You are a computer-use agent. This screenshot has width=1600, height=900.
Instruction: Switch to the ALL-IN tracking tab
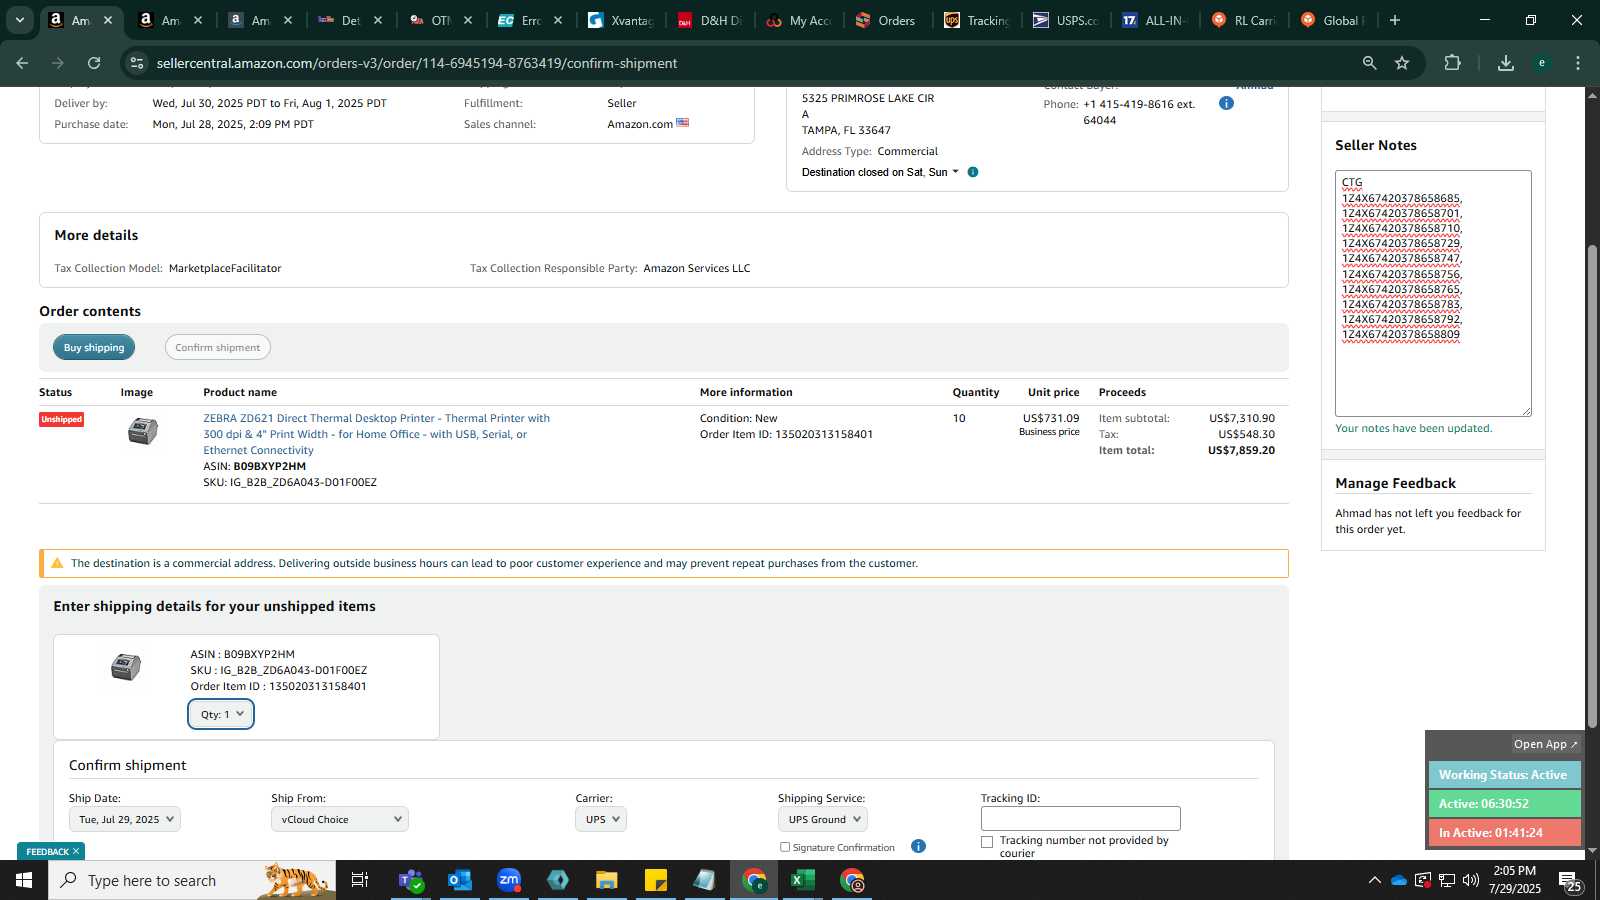click(1155, 20)
